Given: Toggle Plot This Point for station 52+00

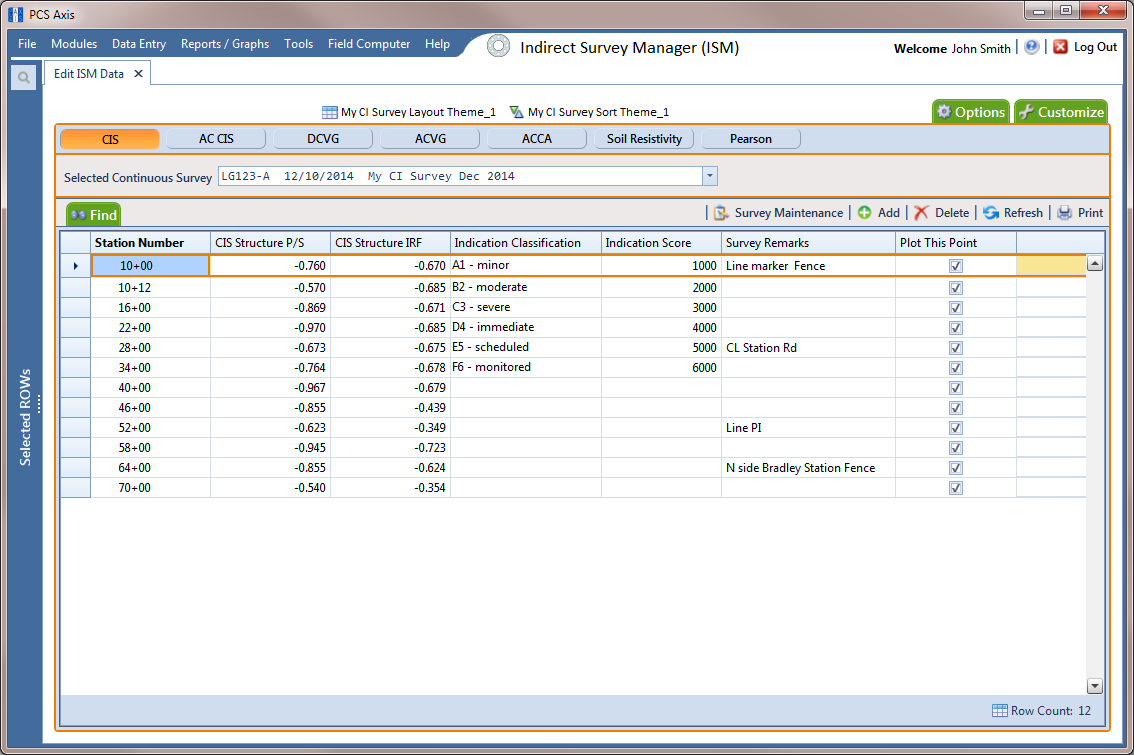Looking at the screenshot, I should pos(955,428).
